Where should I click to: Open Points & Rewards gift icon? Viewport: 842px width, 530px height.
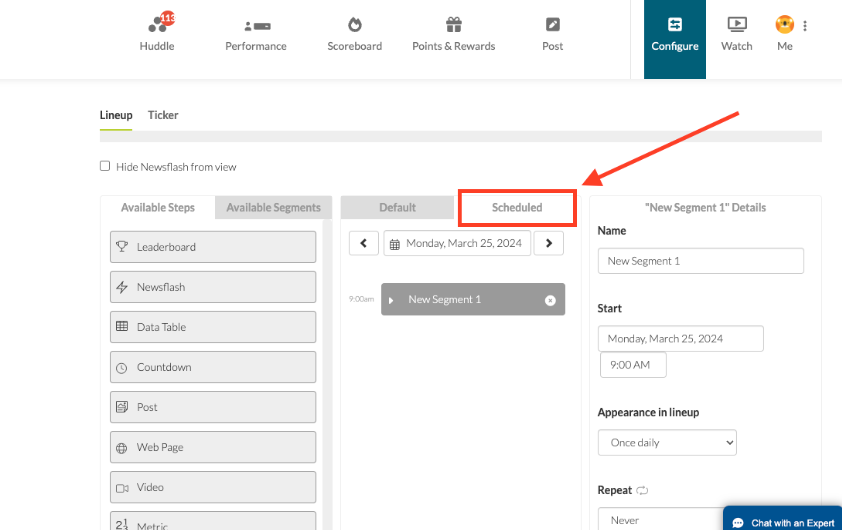click(454, 25)
